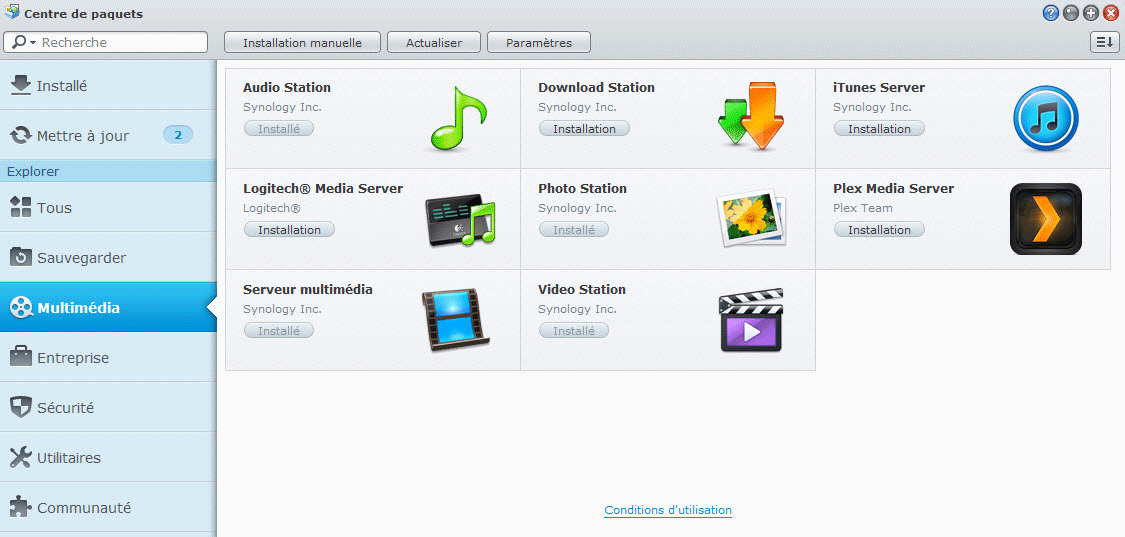The height and width of the screenshot is (537, 1125).
Task: Open the Logitech® Media Server title
Action: 323,188
